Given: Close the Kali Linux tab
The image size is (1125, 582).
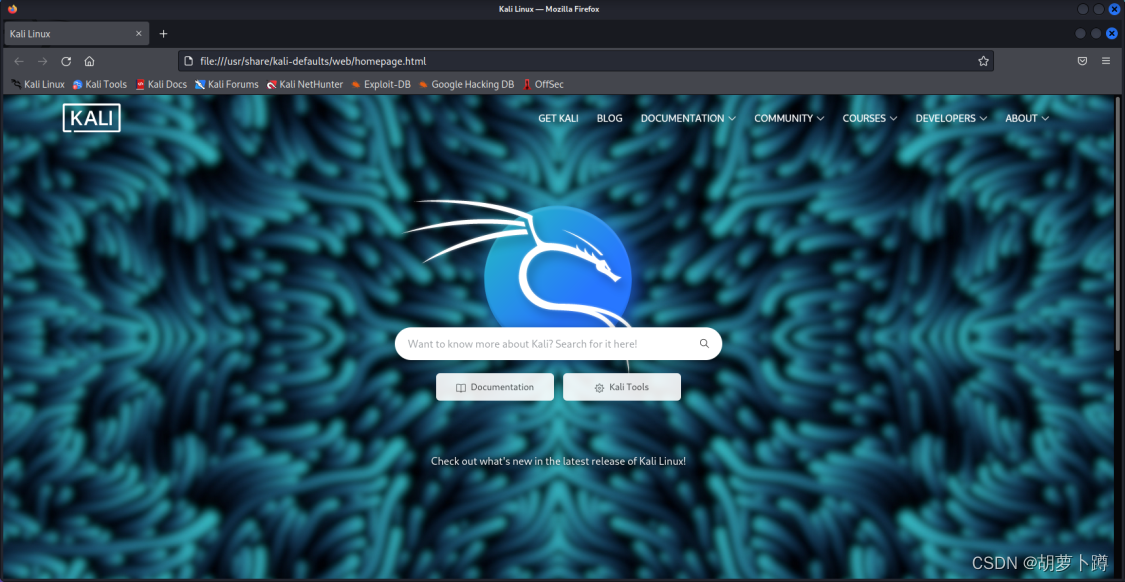Looking at the screenshot, I should click(138, 34).
